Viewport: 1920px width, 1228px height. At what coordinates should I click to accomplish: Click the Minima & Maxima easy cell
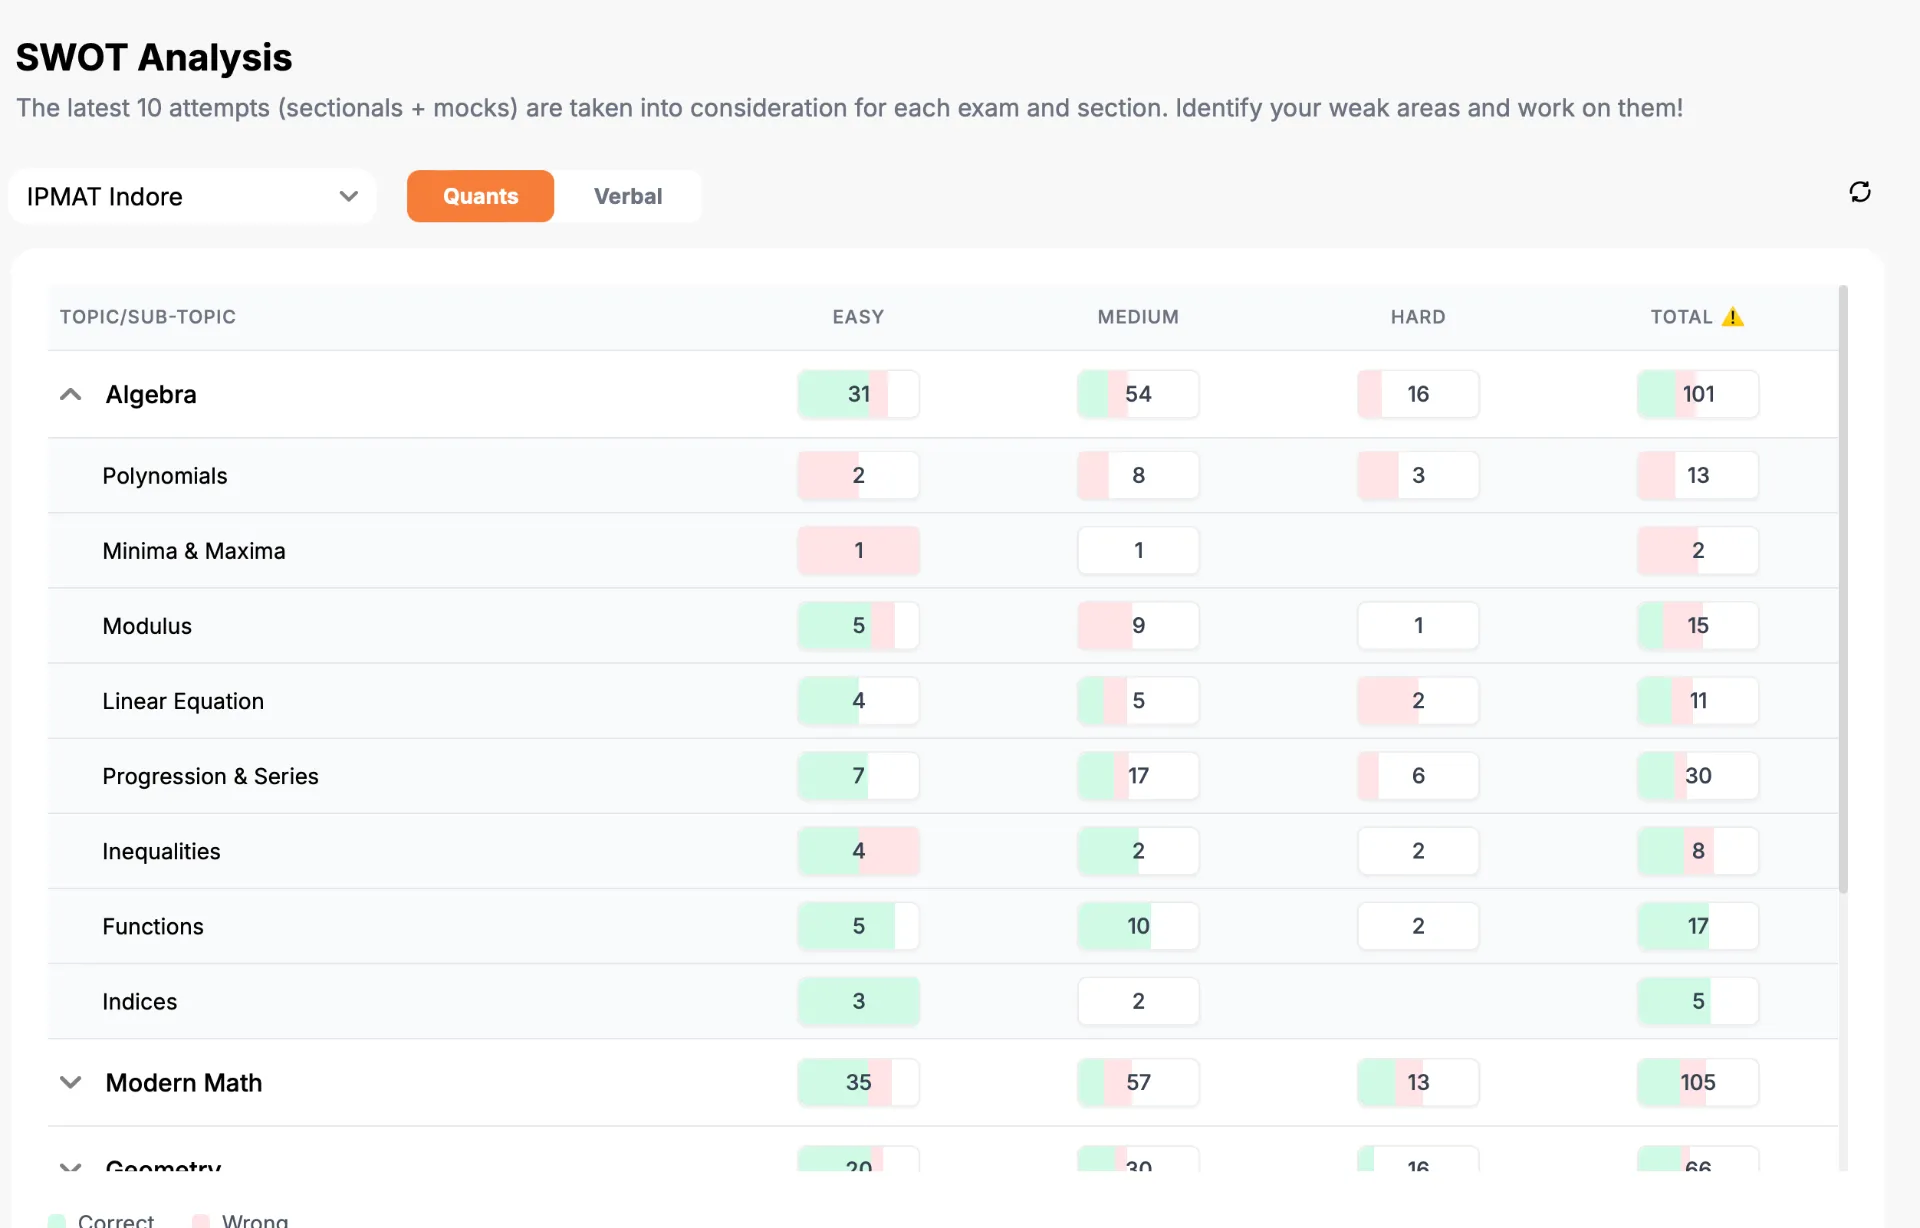click(x=858, y=550)
